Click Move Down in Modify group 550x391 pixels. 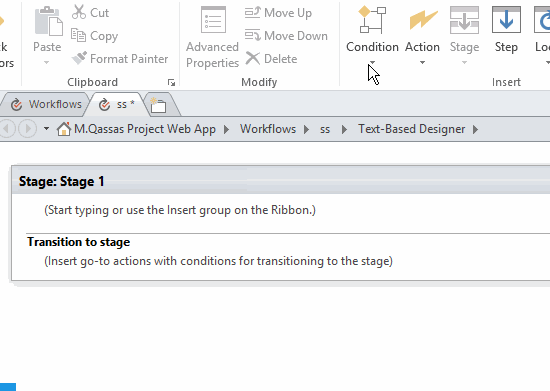point(286,36)
